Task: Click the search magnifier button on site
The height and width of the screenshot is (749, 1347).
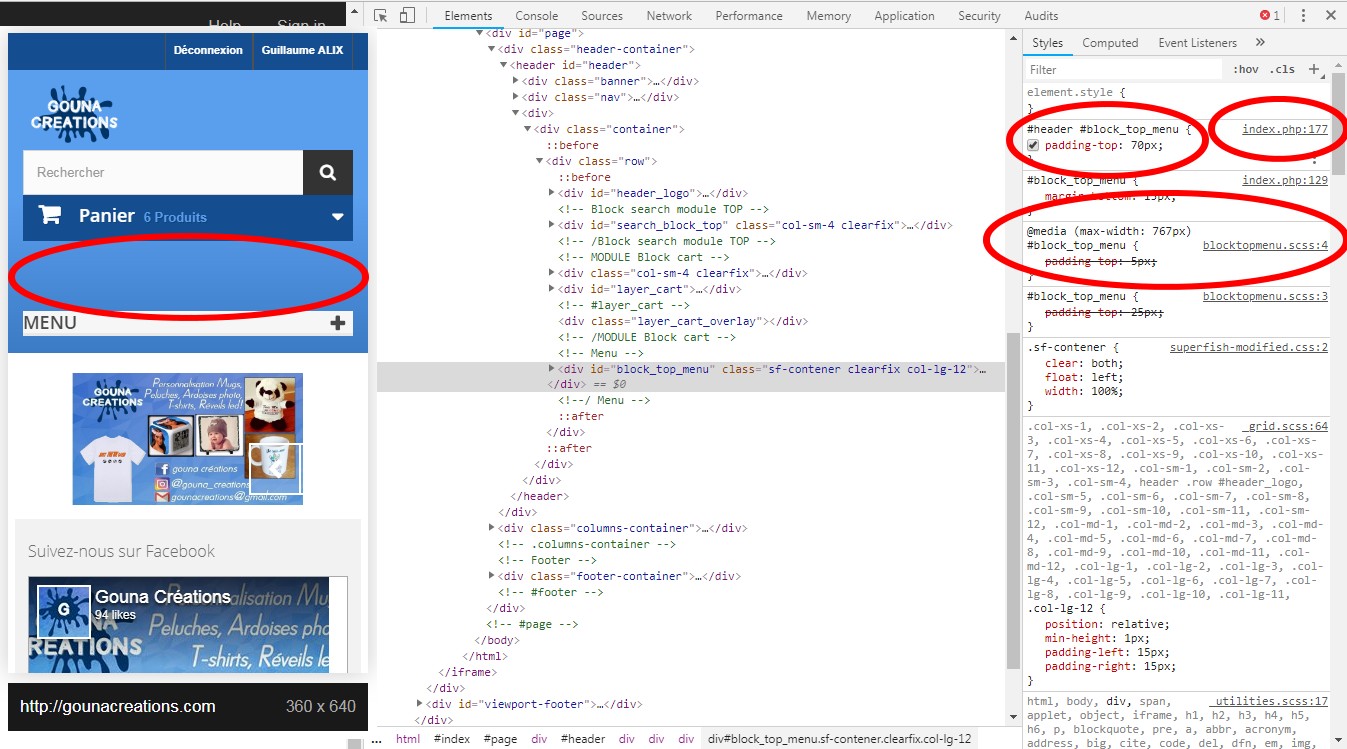Action: coord(328,173)
